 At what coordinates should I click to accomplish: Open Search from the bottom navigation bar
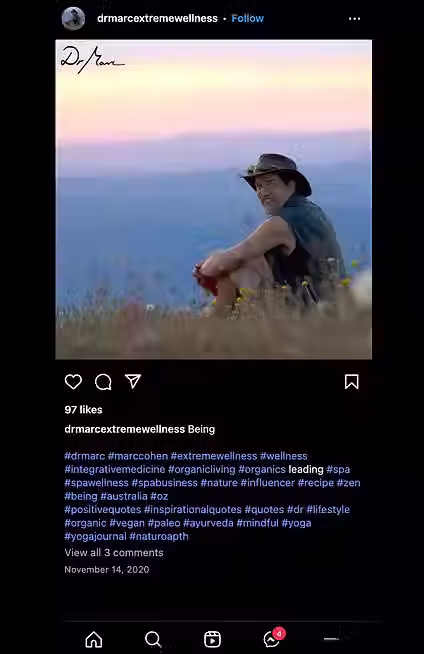click(153, 639)
